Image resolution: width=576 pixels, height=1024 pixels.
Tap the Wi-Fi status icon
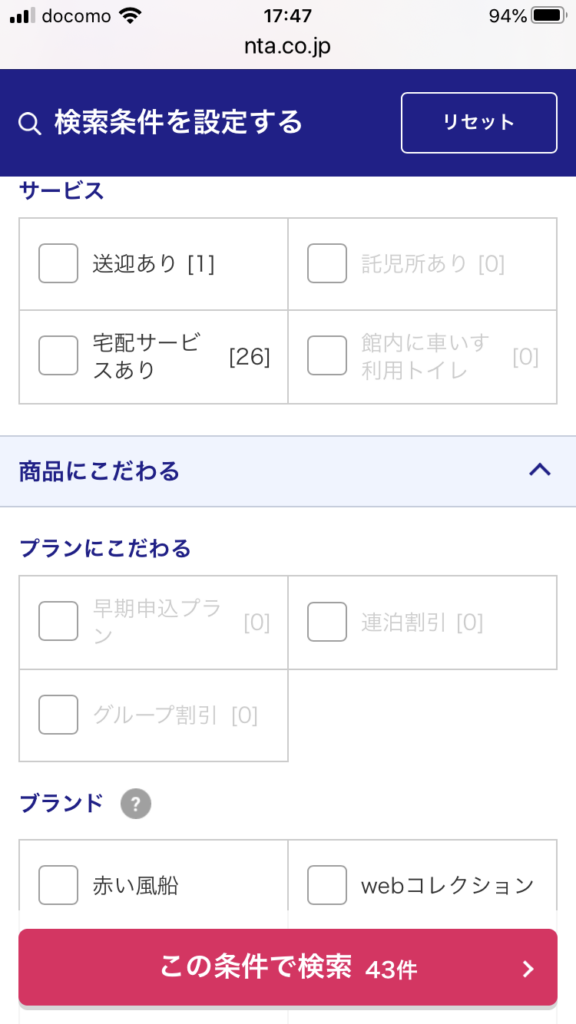[x=132, y=16]
